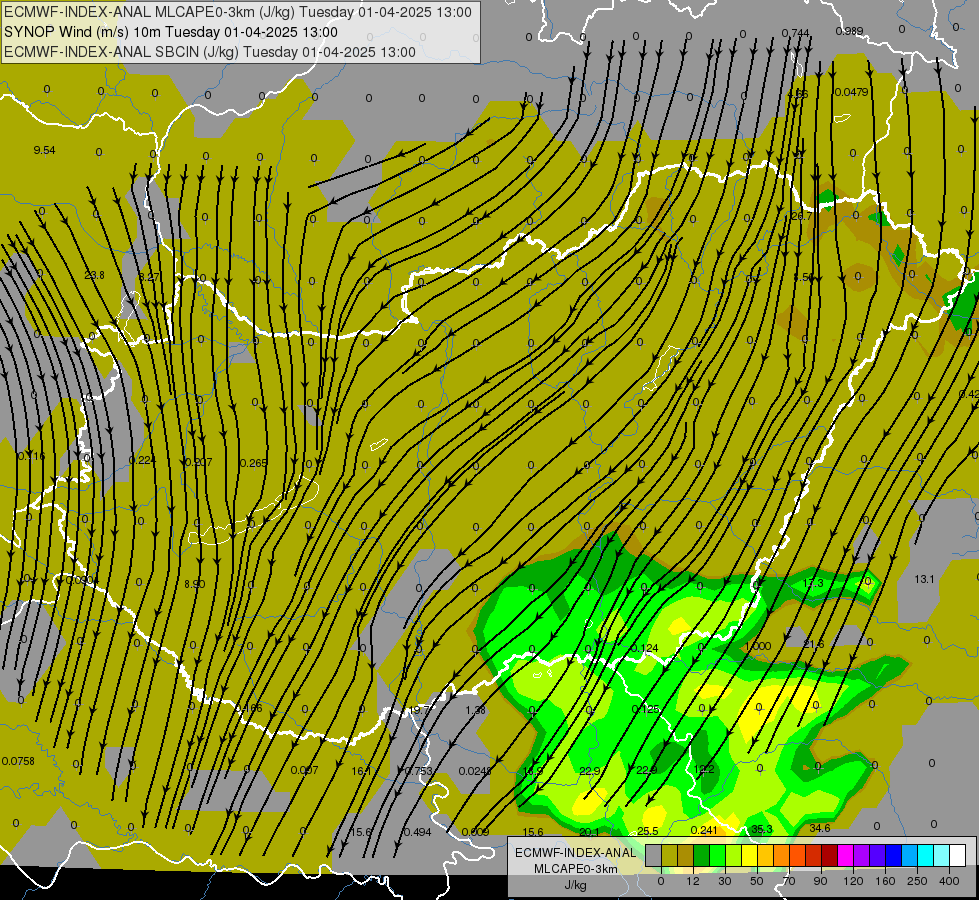Click the map value 1.38
The width and height of the screenshot is (979, 900).
476,710
